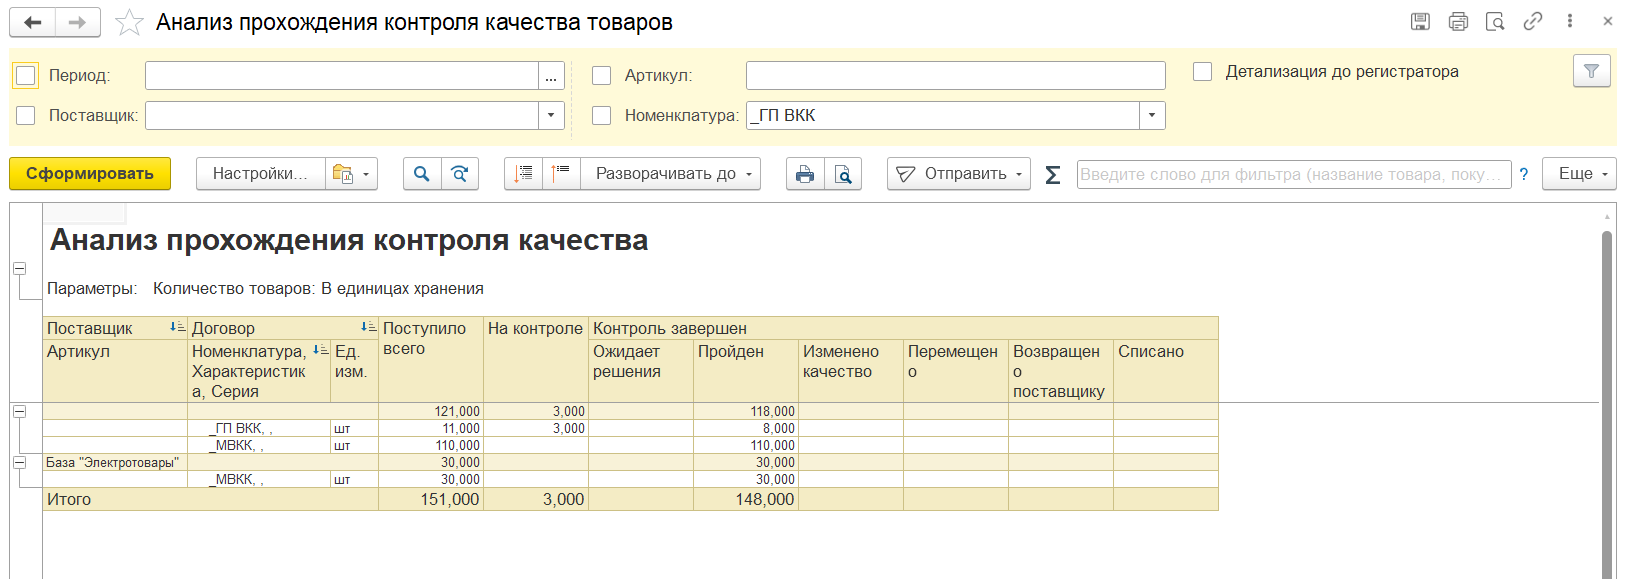Copy link to this report
Screen dimensions: 1637x579
(1532, 21)
